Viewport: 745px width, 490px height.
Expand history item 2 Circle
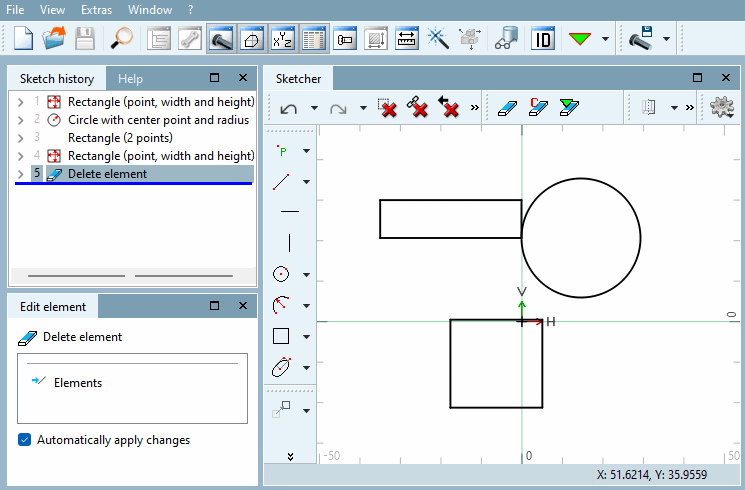tap(20, 120)
